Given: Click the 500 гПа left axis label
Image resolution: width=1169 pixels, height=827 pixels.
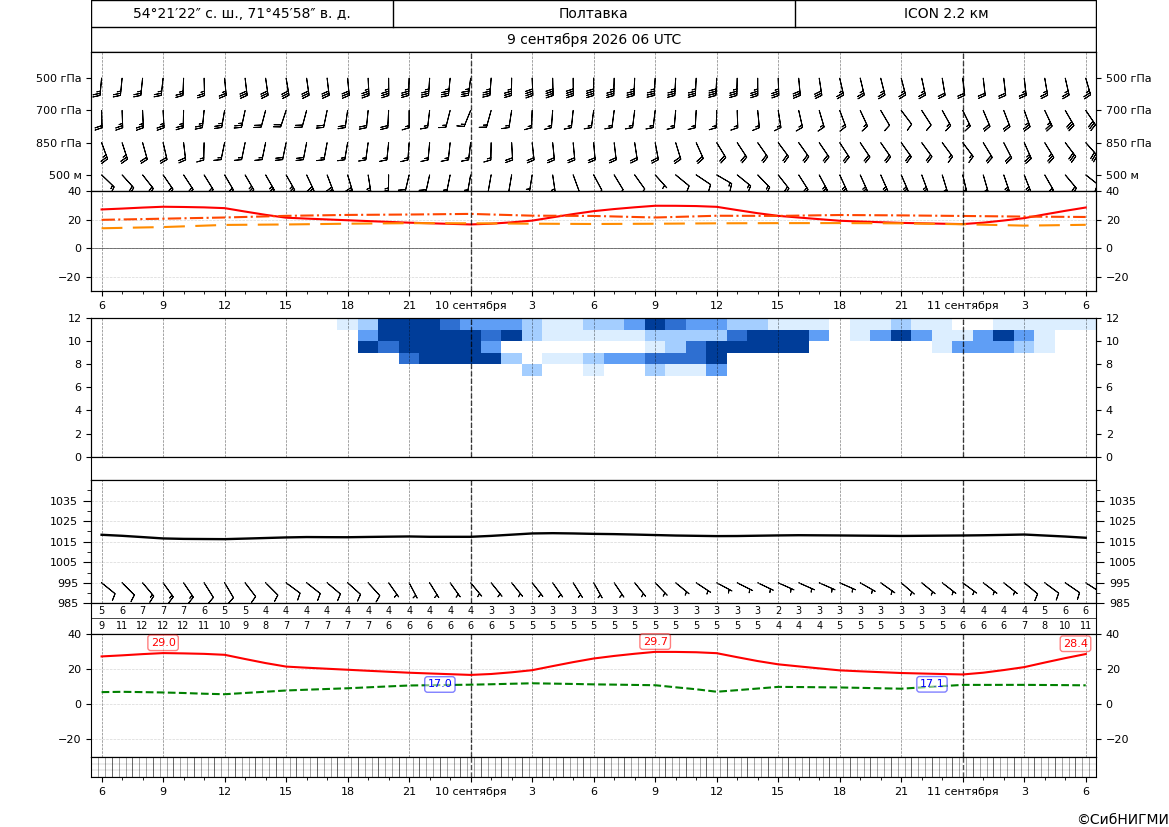Looking at the screenshot, I should 59,78.
